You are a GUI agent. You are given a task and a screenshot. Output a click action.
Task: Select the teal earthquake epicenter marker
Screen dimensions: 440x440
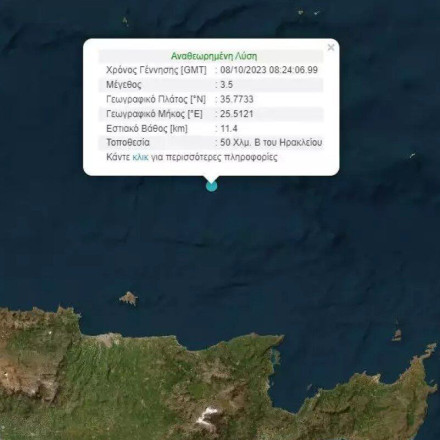[212, 186]
